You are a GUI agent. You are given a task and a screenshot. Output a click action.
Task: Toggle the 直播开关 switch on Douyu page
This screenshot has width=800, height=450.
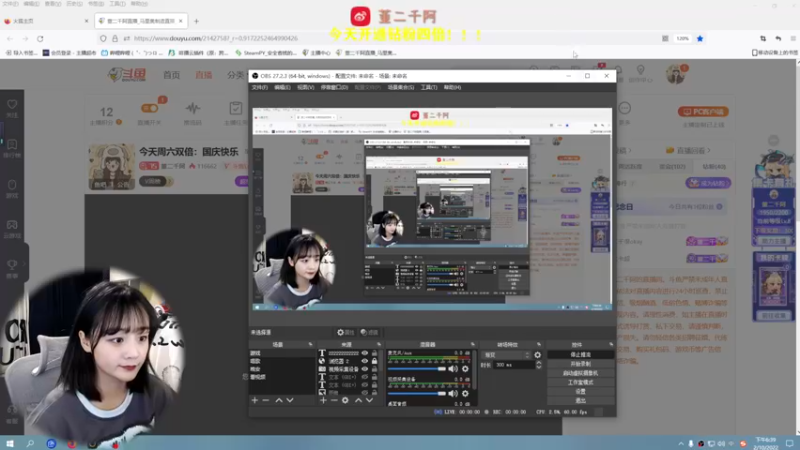(x=149, y=108)
